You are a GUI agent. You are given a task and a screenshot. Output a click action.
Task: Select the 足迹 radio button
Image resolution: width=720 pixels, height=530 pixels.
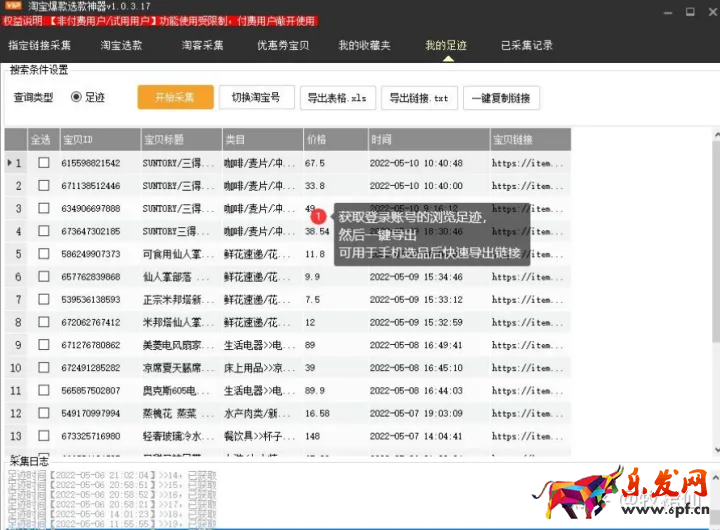pos(76,98)
